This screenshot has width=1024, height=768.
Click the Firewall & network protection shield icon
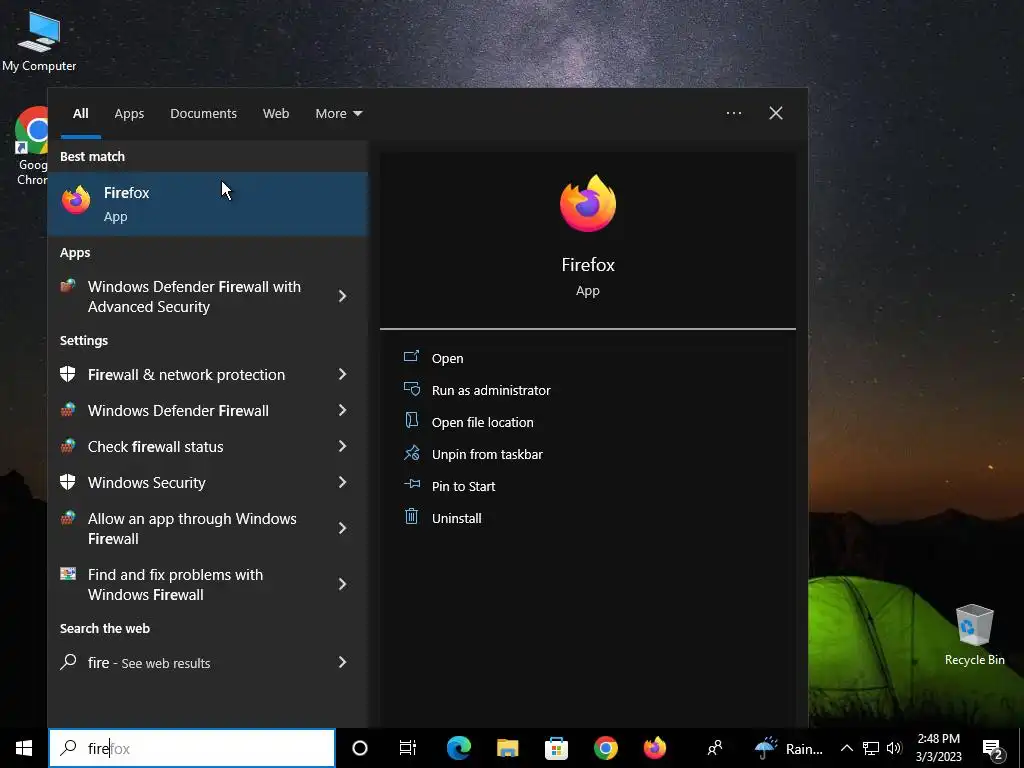coord(68,374)
